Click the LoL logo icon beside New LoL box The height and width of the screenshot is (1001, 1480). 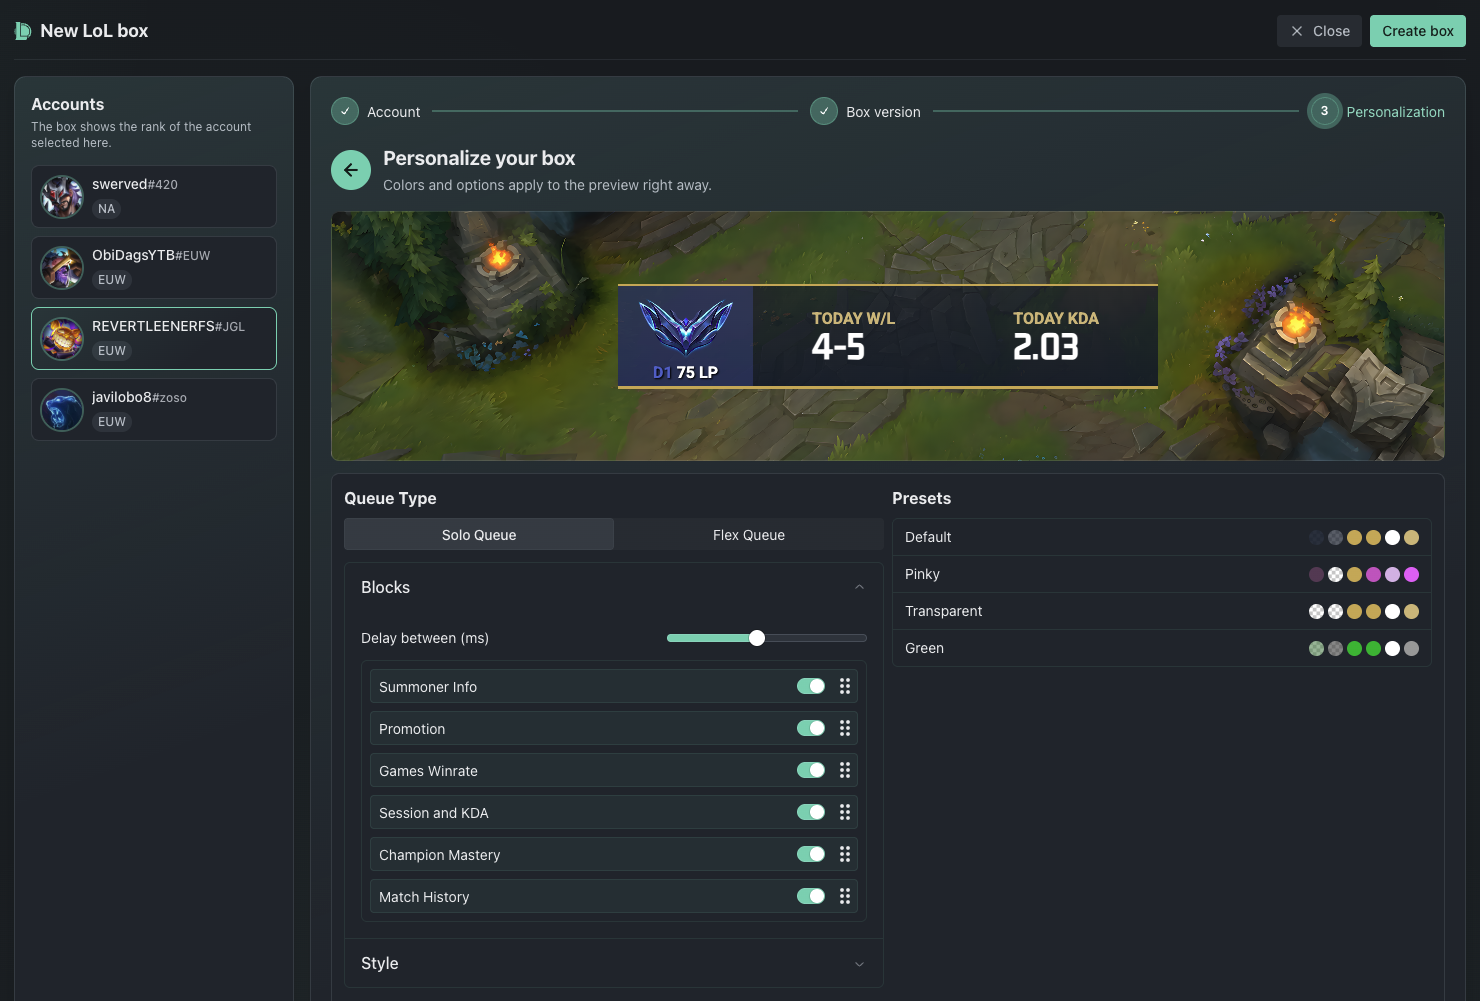point(23,31)
